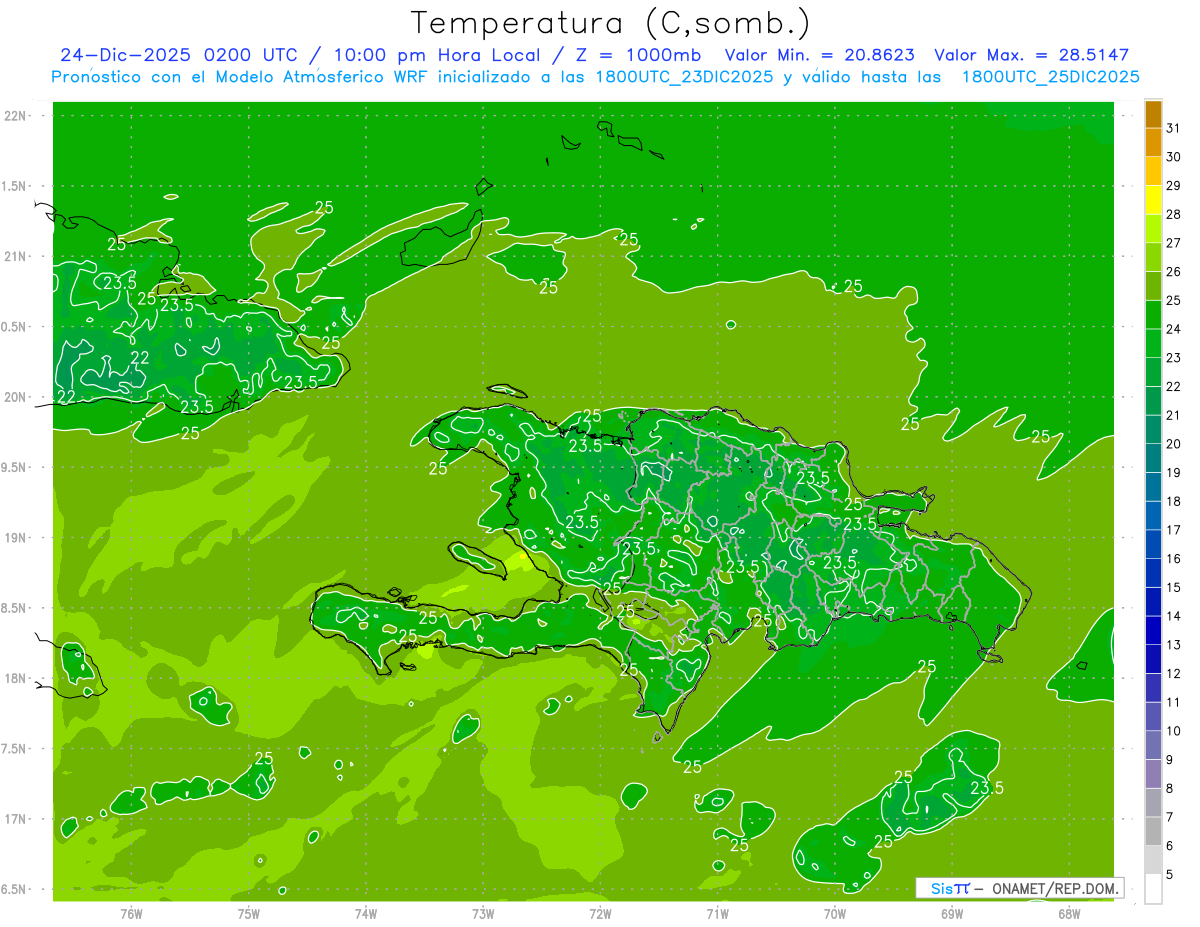1200x927 pixels.
Task: Select "Valor Max. = 28.5147" in the header
Action: point(1032,55)
